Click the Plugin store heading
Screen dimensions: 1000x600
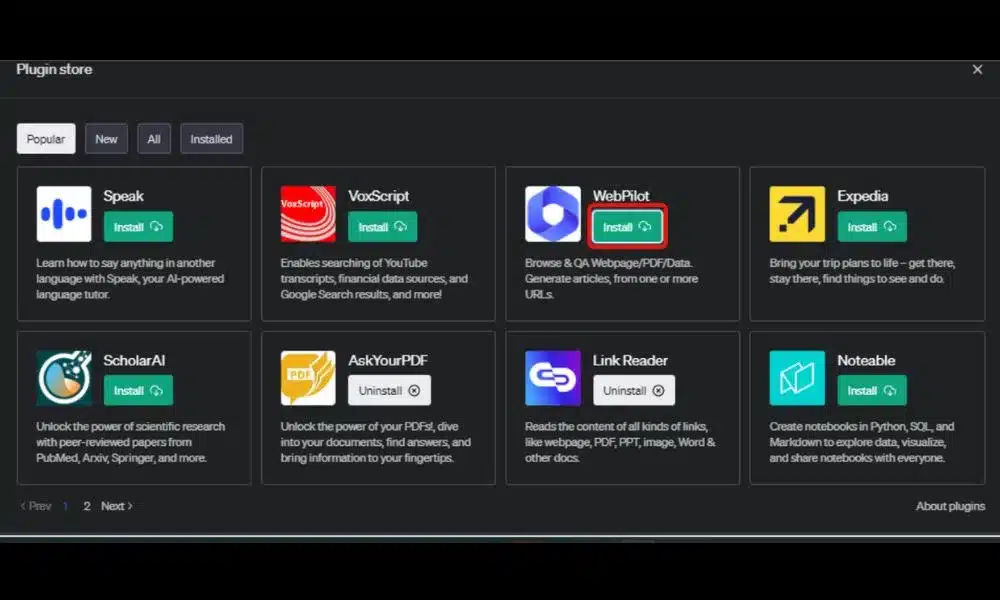54,69
